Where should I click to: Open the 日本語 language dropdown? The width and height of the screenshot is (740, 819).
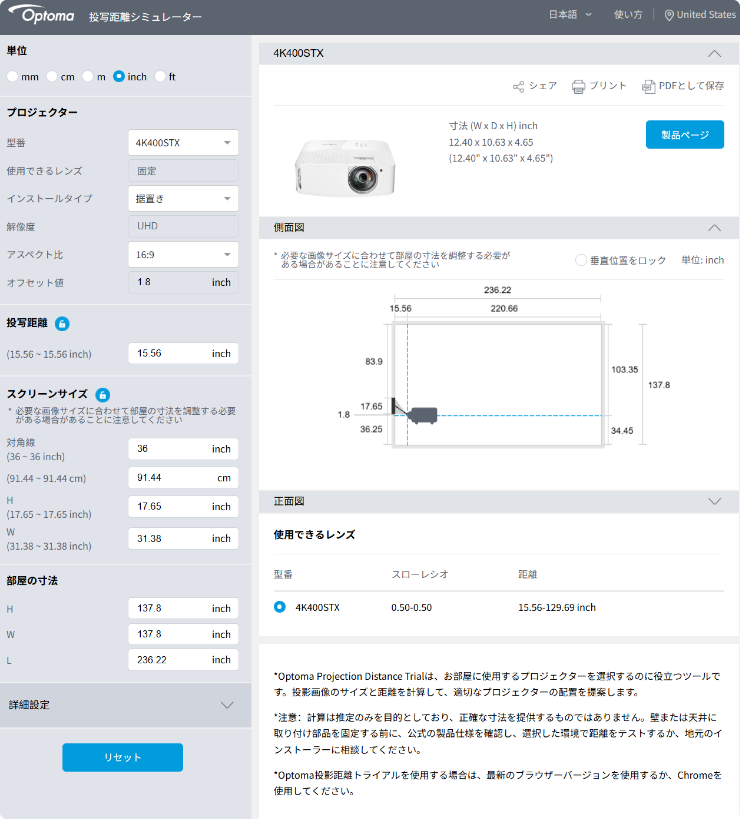[570, 15]
